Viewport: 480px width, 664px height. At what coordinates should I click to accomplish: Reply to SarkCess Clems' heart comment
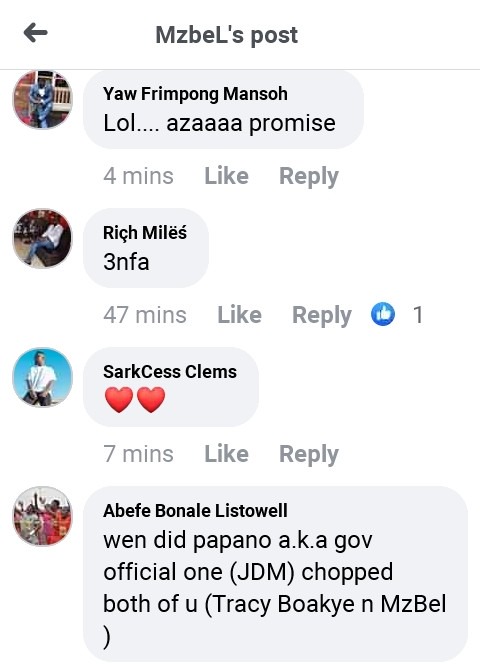click(x=308, y=454)
